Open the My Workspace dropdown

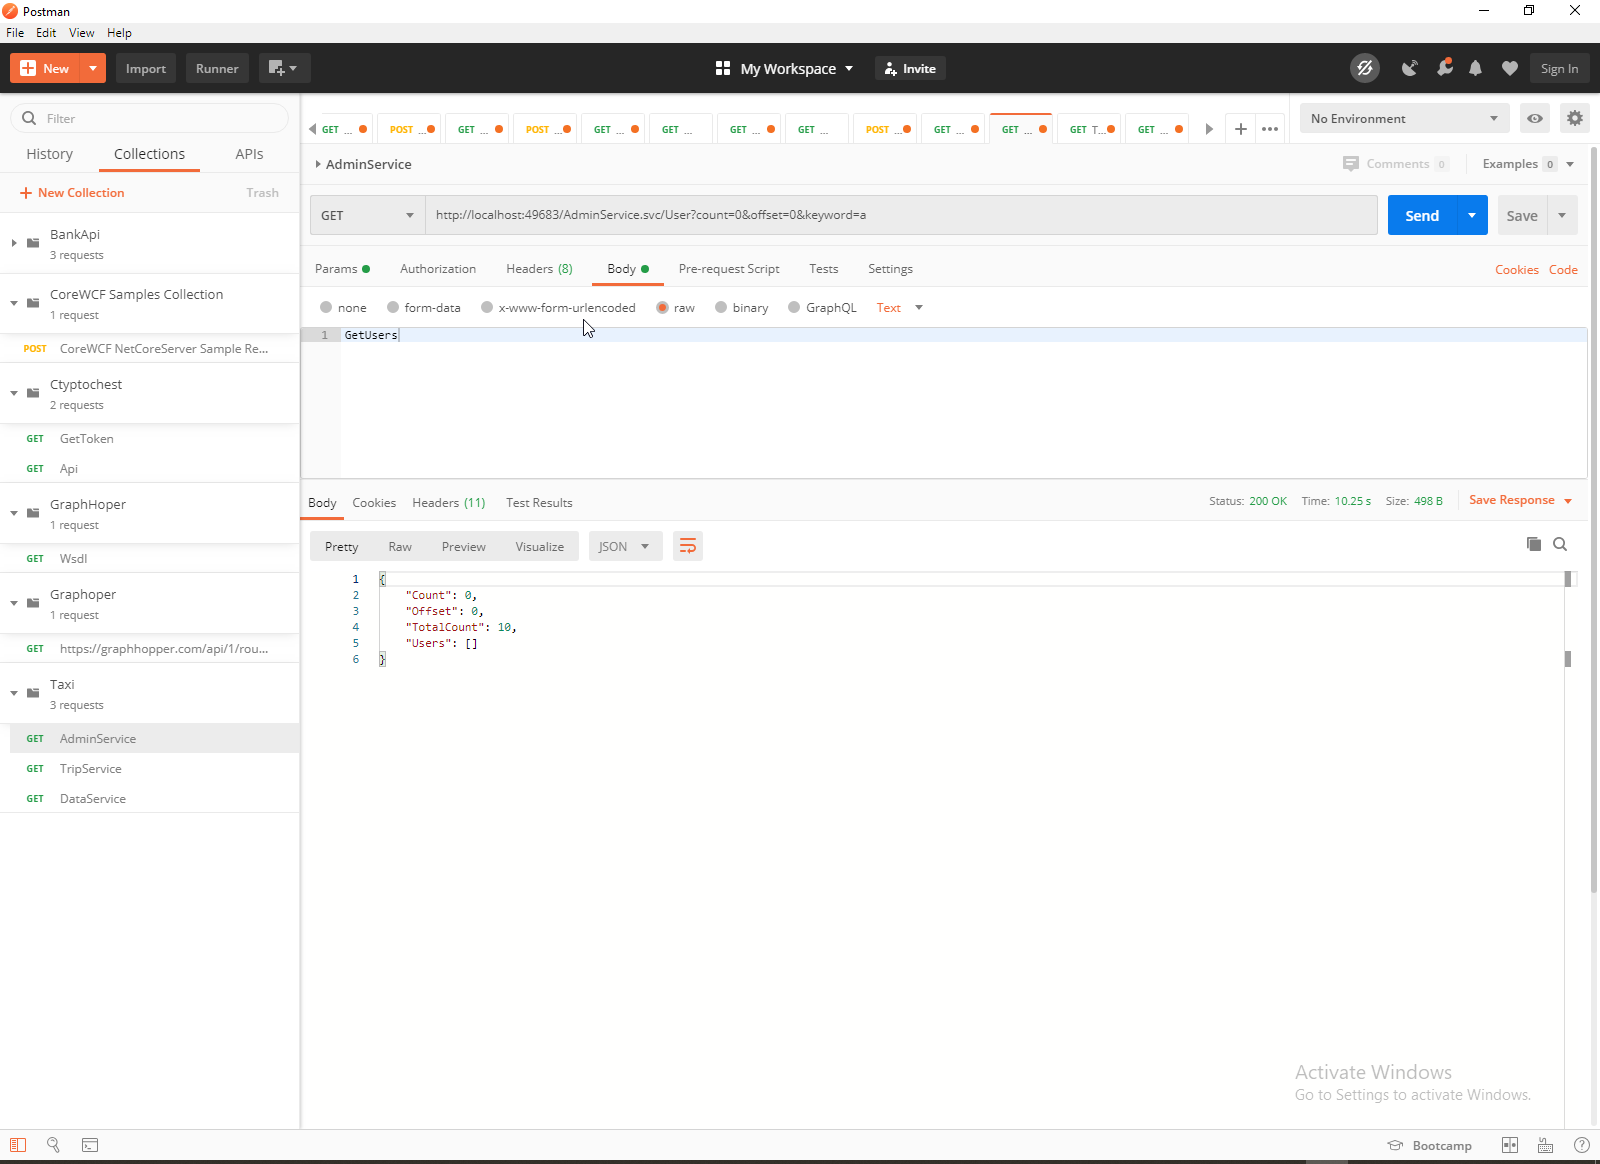(x=785, y=68)
